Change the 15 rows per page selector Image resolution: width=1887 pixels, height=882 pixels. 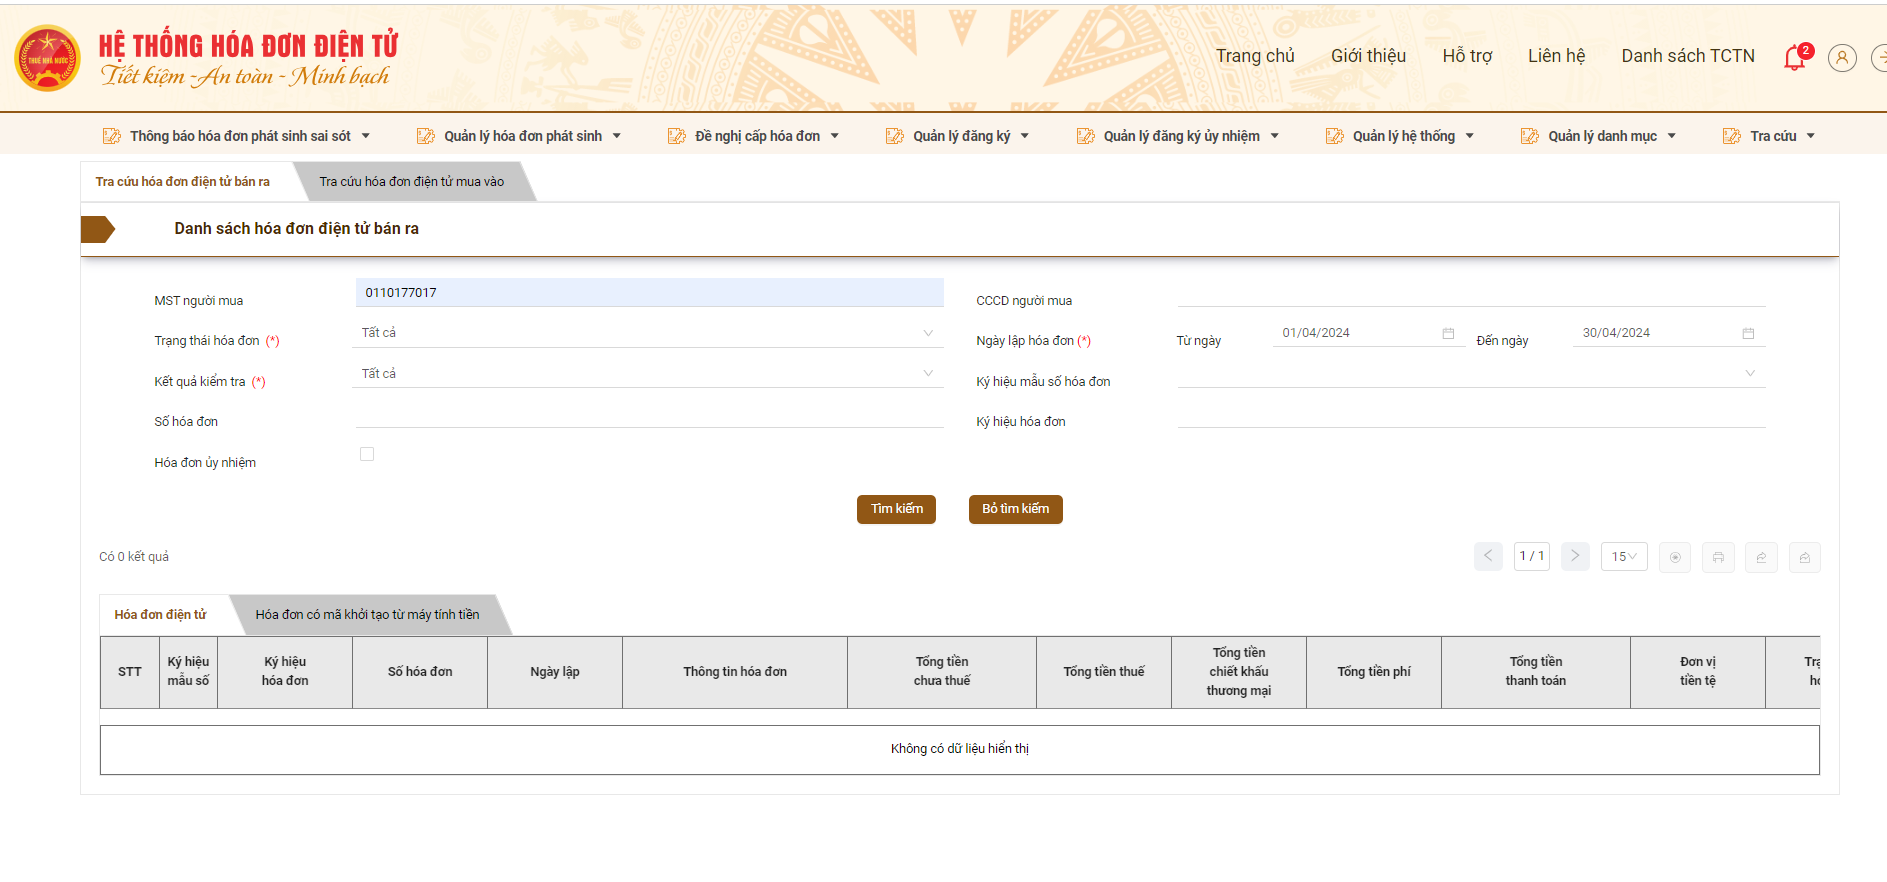[1623, 557]
